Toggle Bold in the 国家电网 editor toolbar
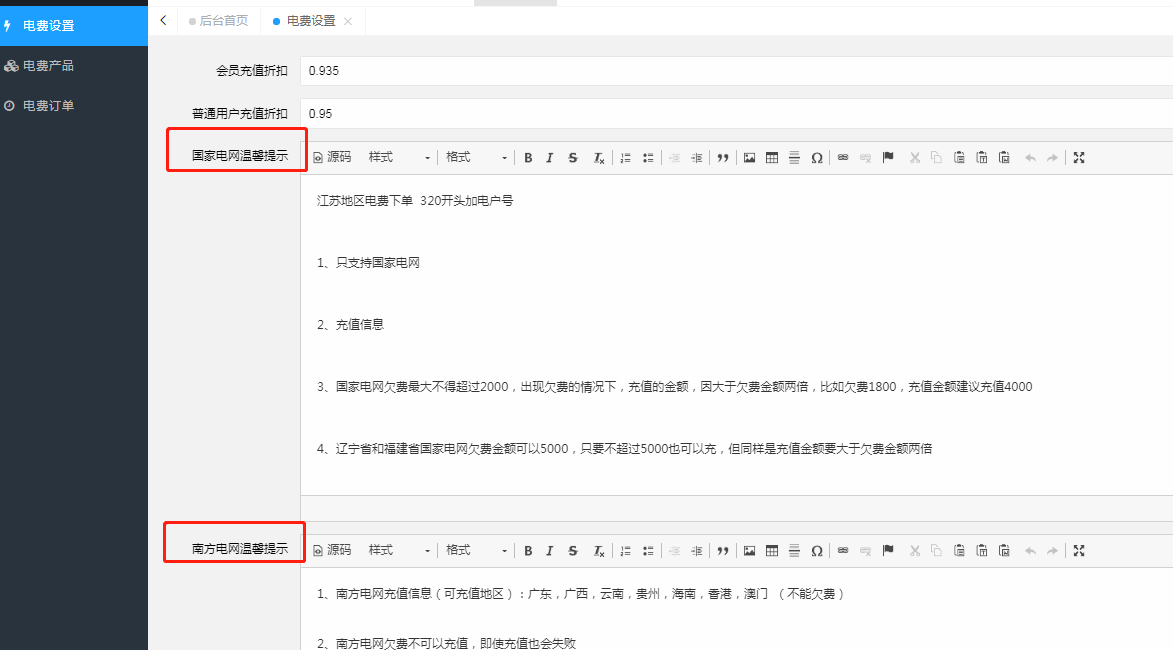 pos(527,158)
